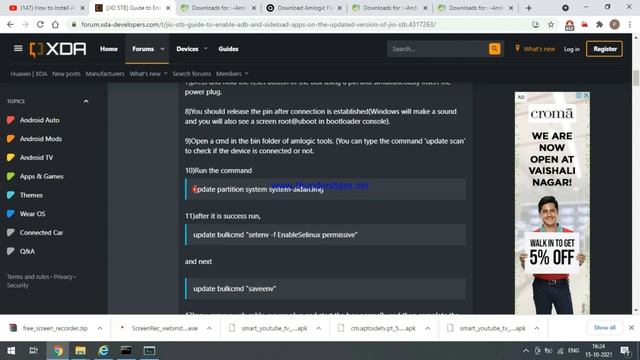Click the XDA search input field

click(437, 49)
